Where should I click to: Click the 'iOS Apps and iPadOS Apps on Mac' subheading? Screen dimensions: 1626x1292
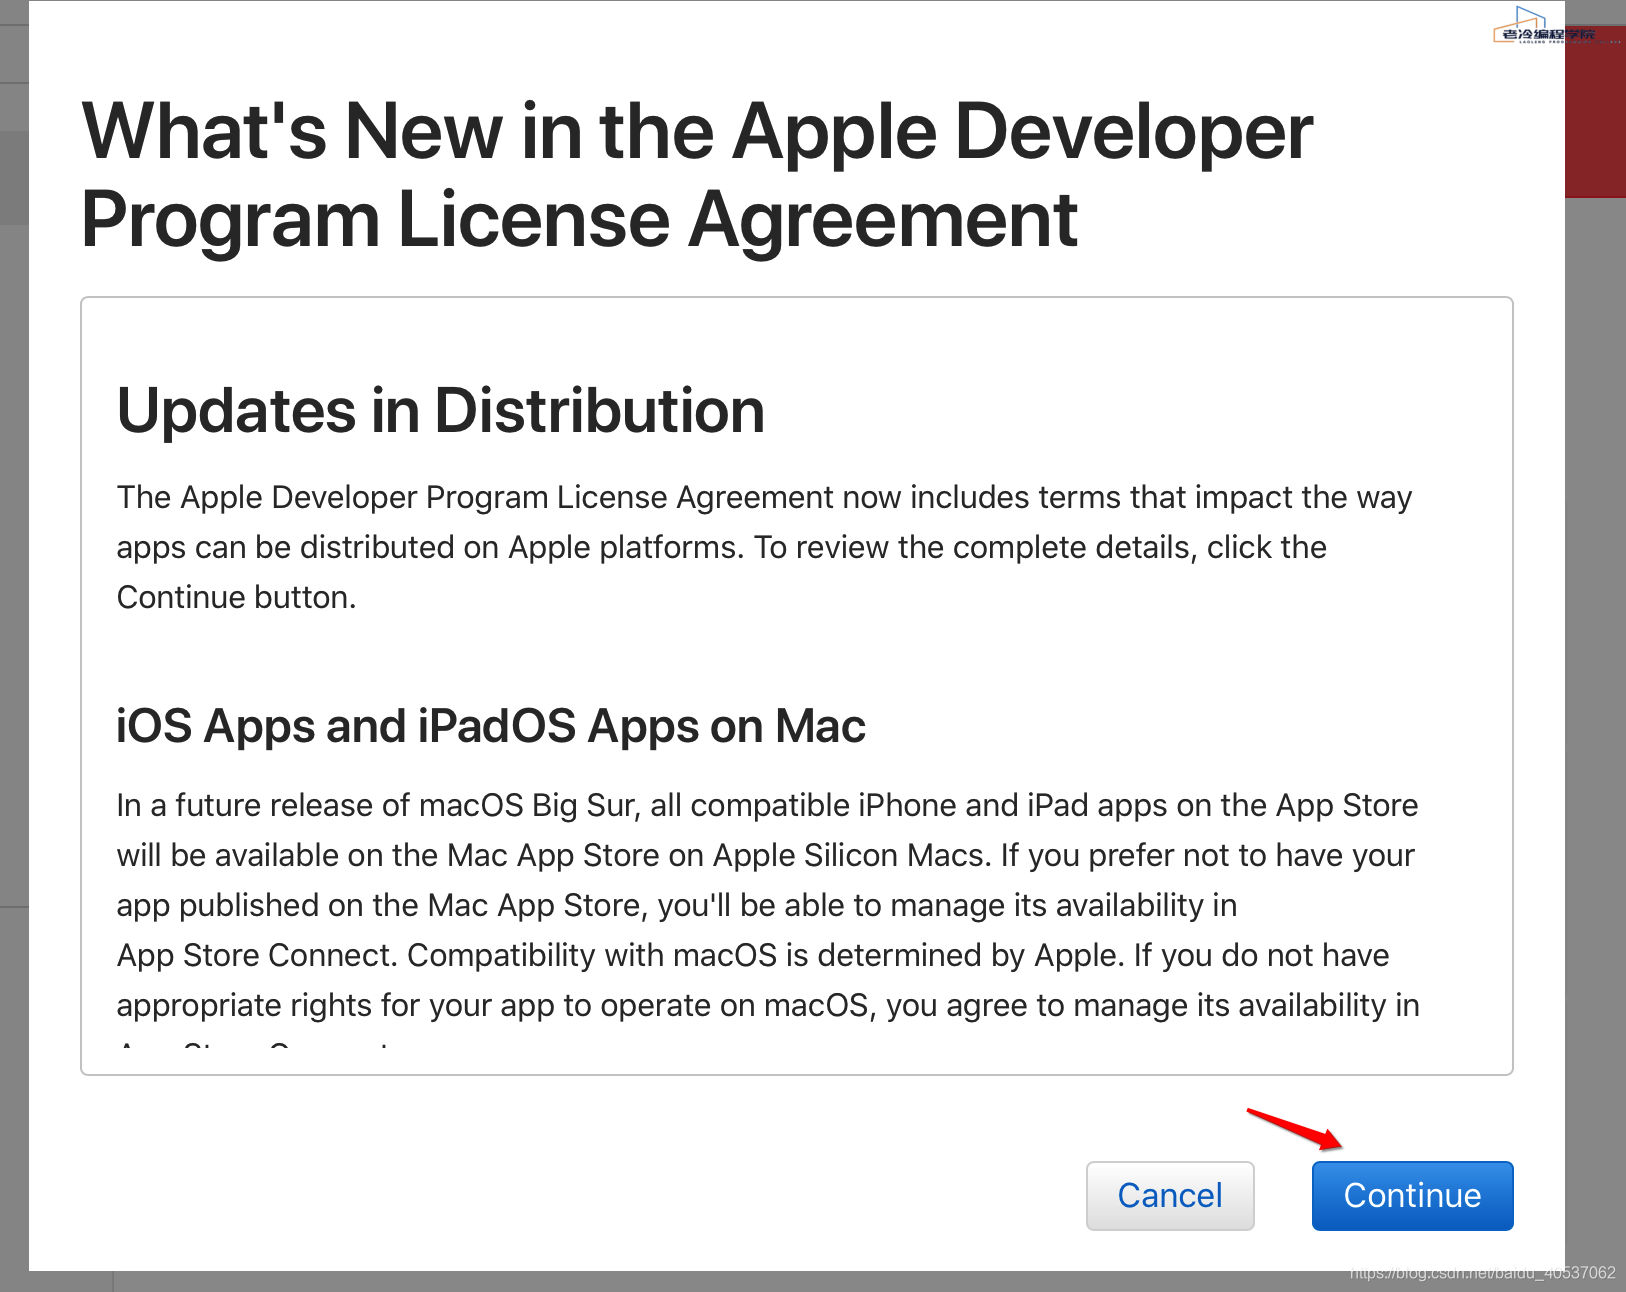pos(491,726)
